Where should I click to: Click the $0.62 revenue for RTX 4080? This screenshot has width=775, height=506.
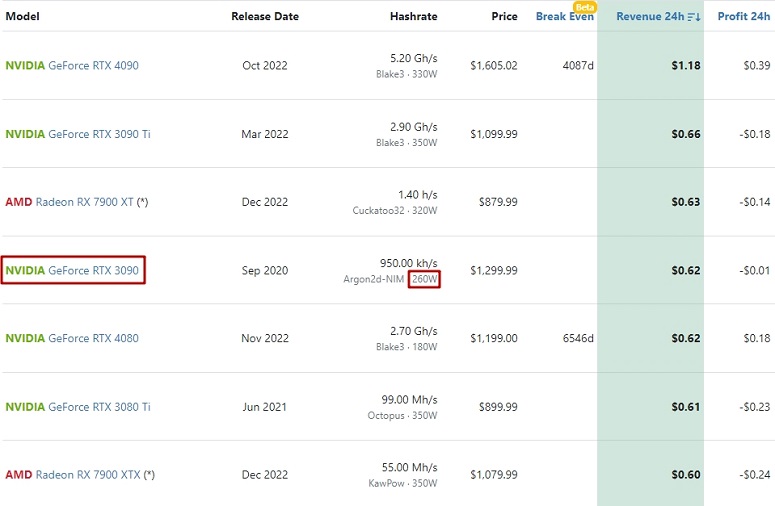tap(686, 338)
